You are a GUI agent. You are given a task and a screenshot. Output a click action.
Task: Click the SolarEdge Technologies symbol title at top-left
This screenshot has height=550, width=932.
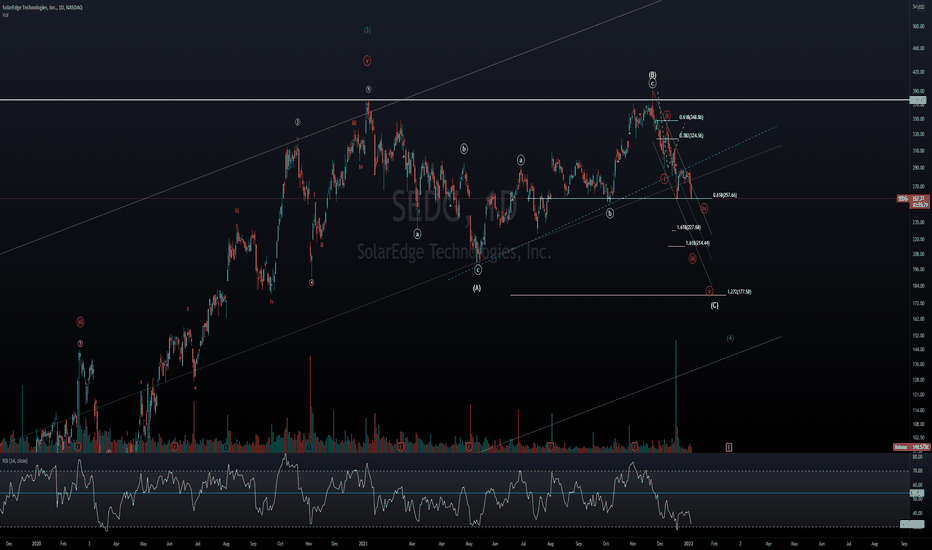(x=42, y=7)
